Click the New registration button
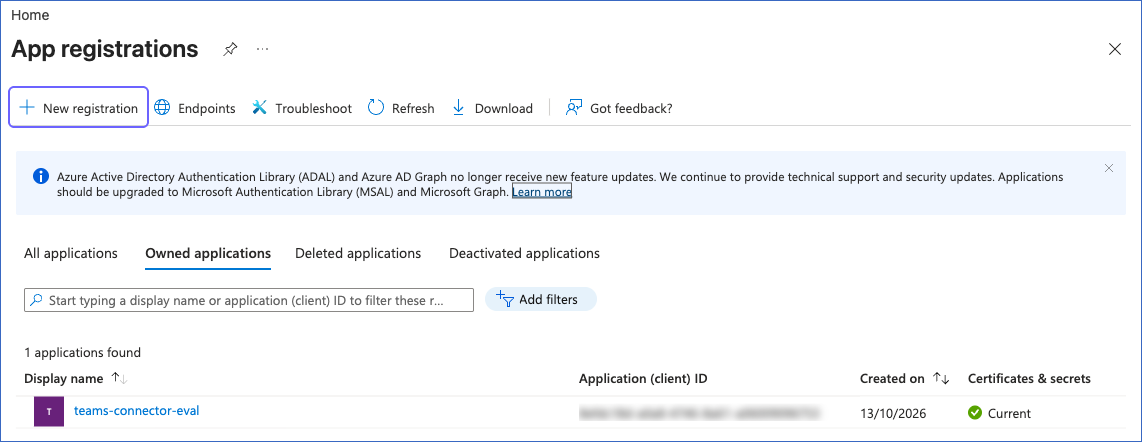1142x442 pixels. coord(79,108)
